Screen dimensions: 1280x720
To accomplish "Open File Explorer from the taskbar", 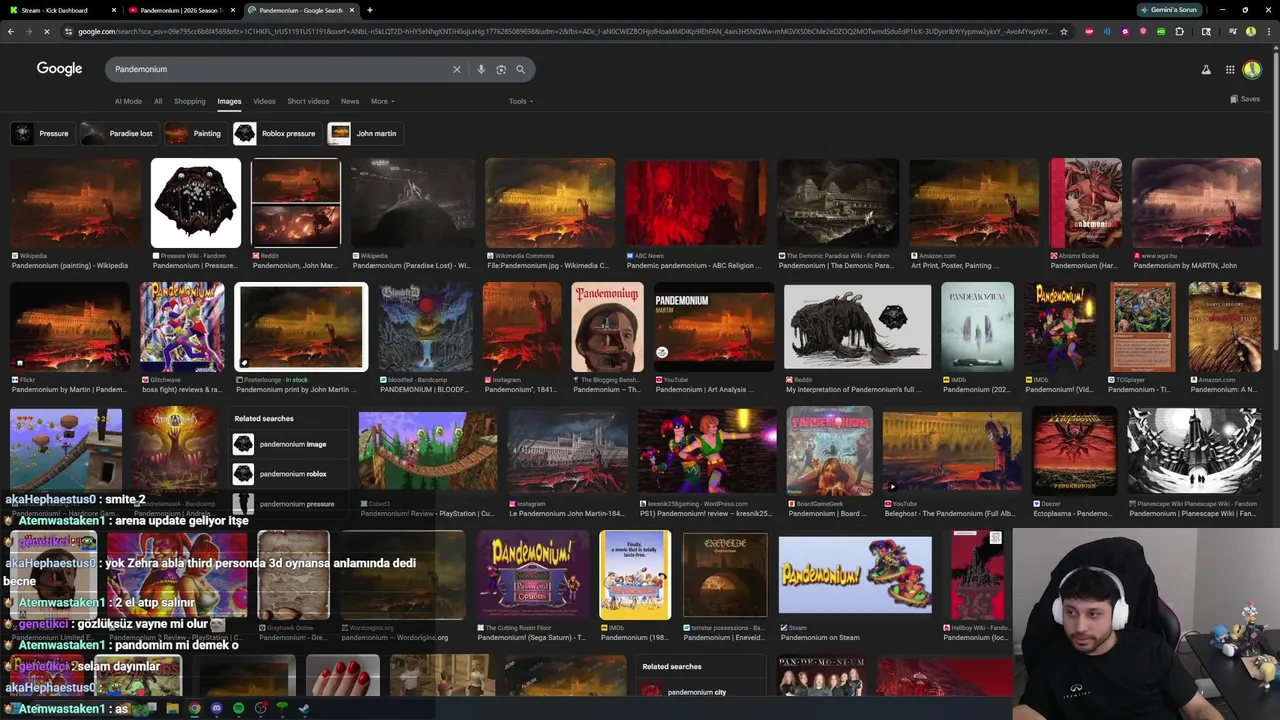I will 172,709.
